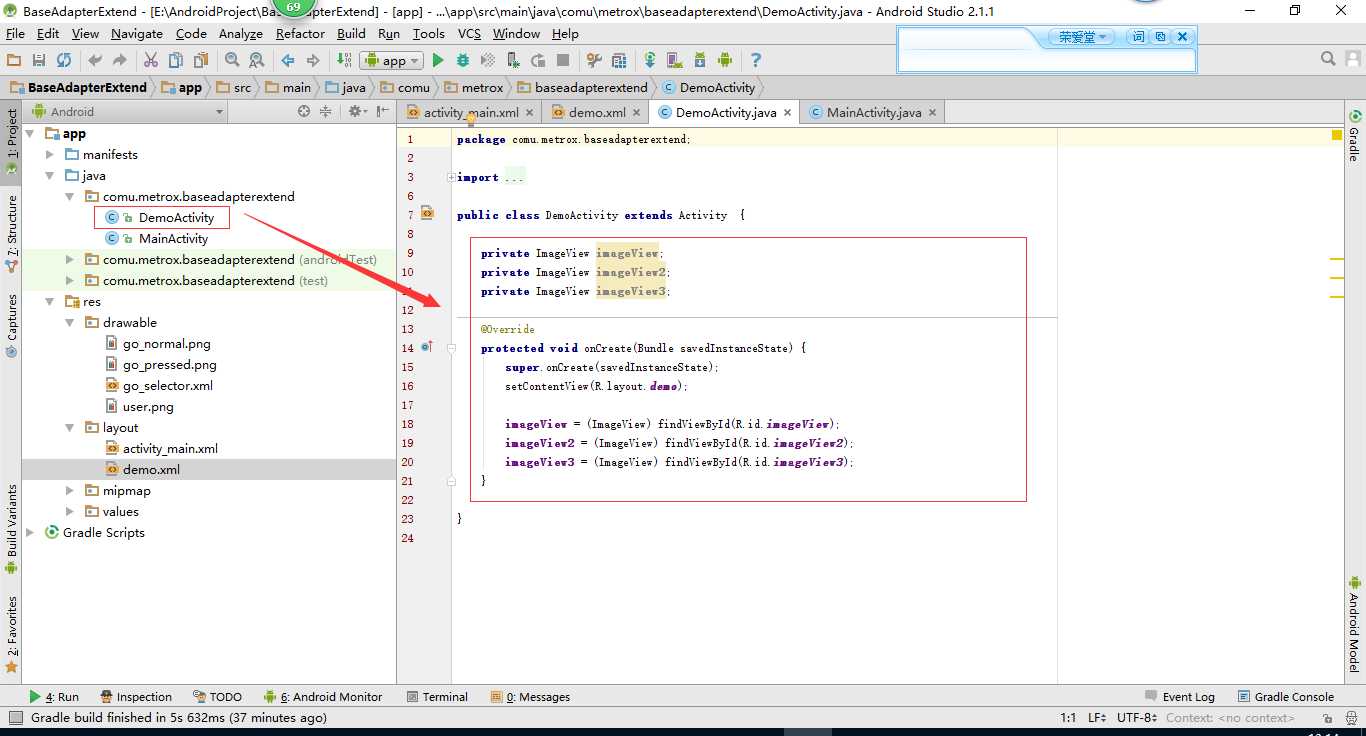Click the Cut scissors icon
The width and height of the screenshot is (1366, 736).
pyautogui.click(x=151, y=60)
